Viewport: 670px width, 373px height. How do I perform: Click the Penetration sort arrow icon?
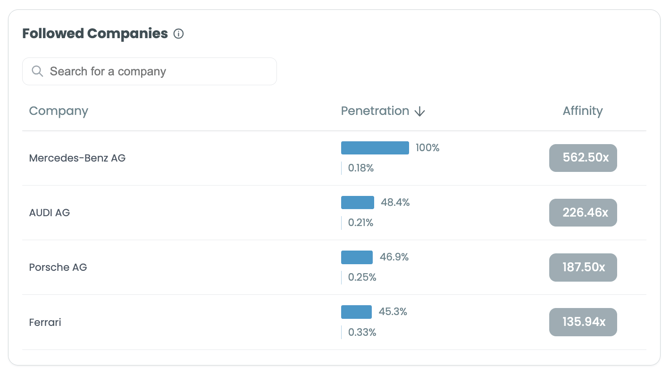point(420,111)
